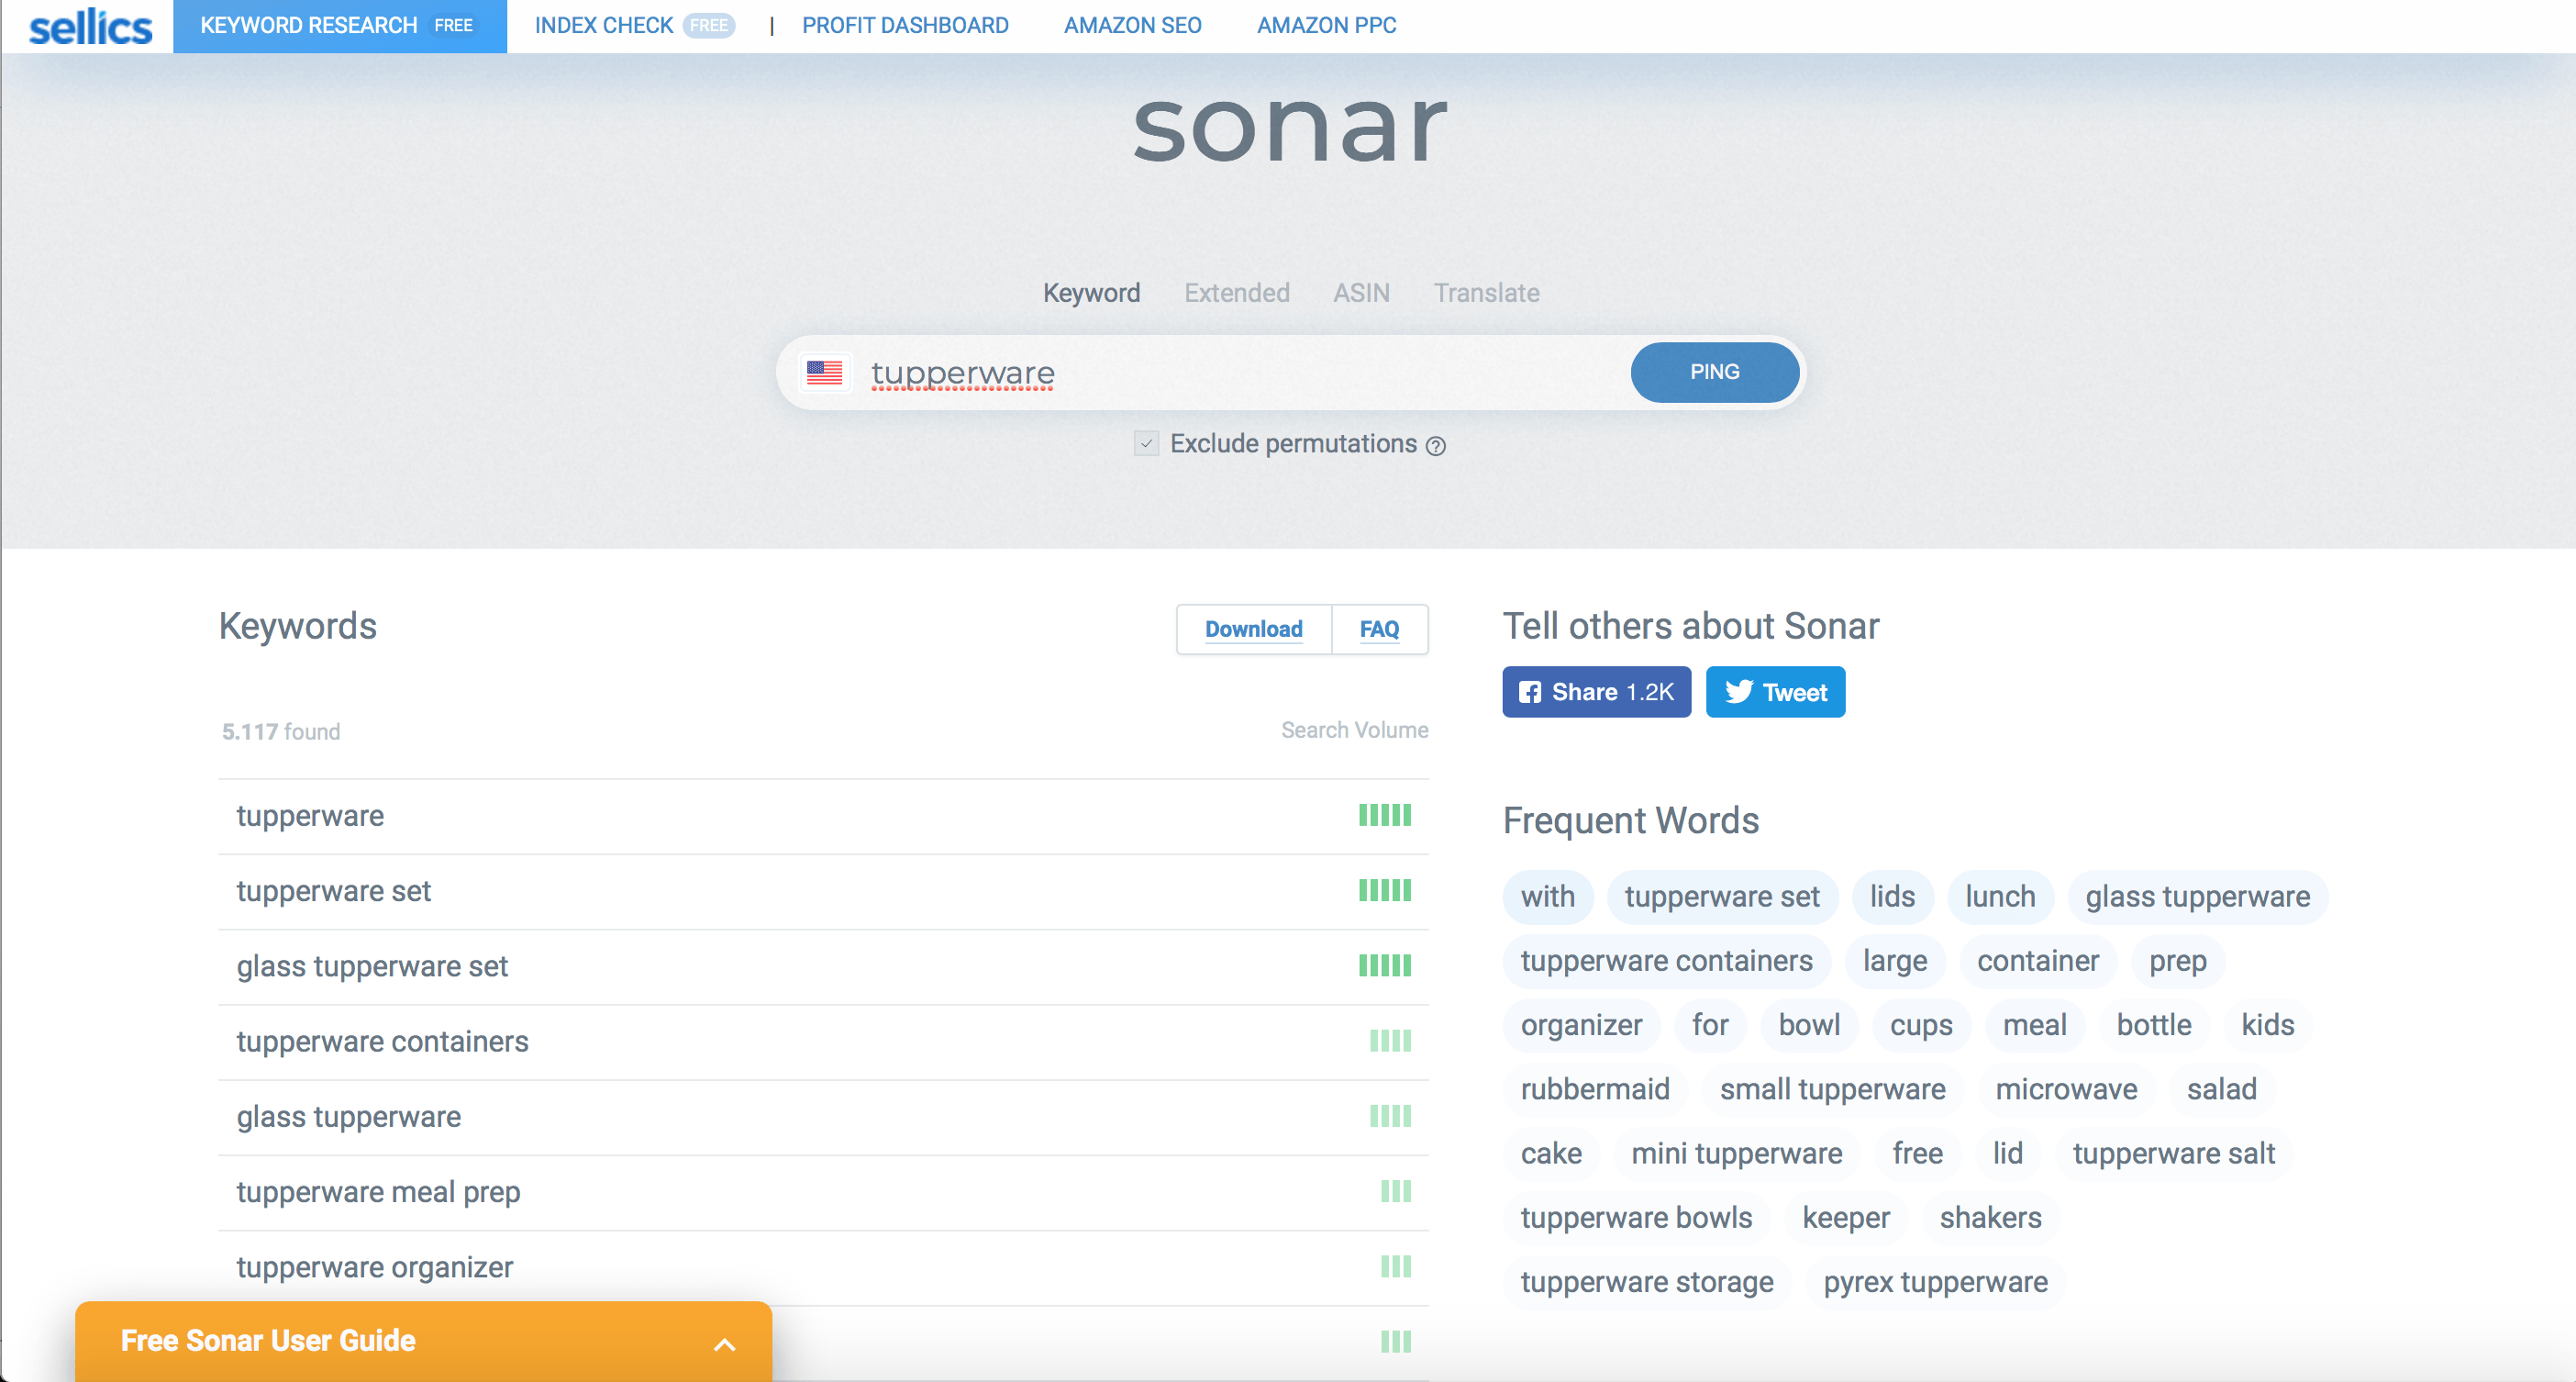Click the 'bowl' frequent word tag
The image size is (2576, 1382).
(1808, 1025)
